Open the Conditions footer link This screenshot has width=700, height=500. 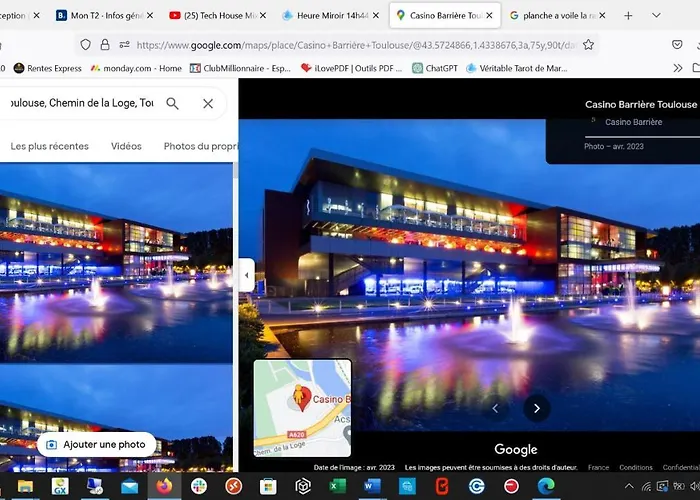tap(636, 467)
